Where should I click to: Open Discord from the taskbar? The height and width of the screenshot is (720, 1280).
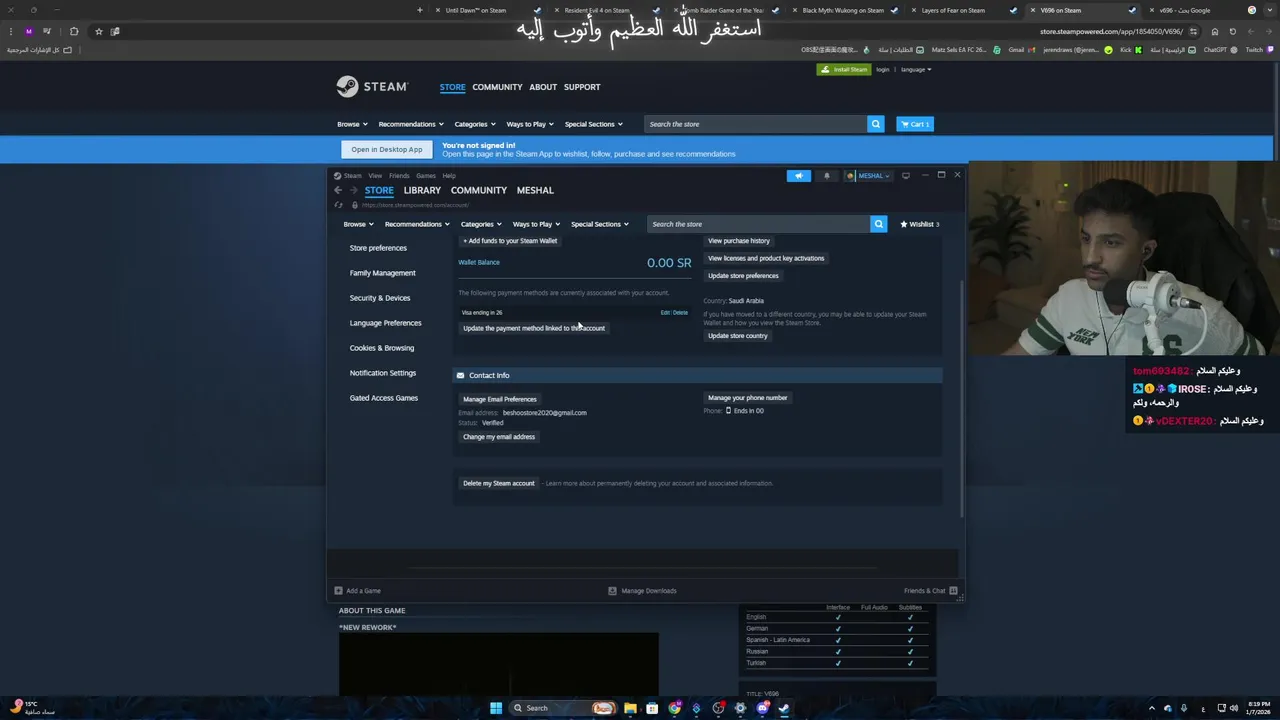[x=762, y=708]
